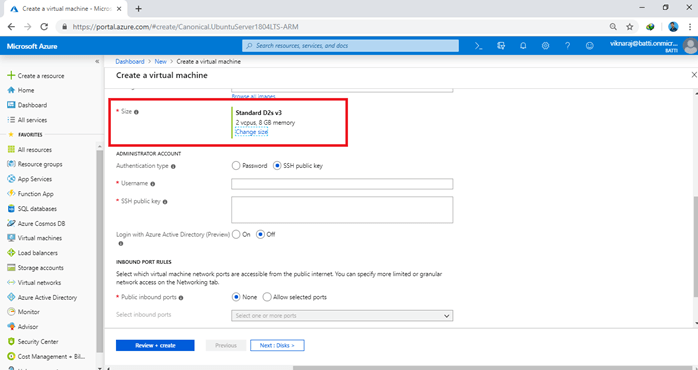The image size is (698, 370).
Task: Go back with the browser arrow
Action: 11,27
